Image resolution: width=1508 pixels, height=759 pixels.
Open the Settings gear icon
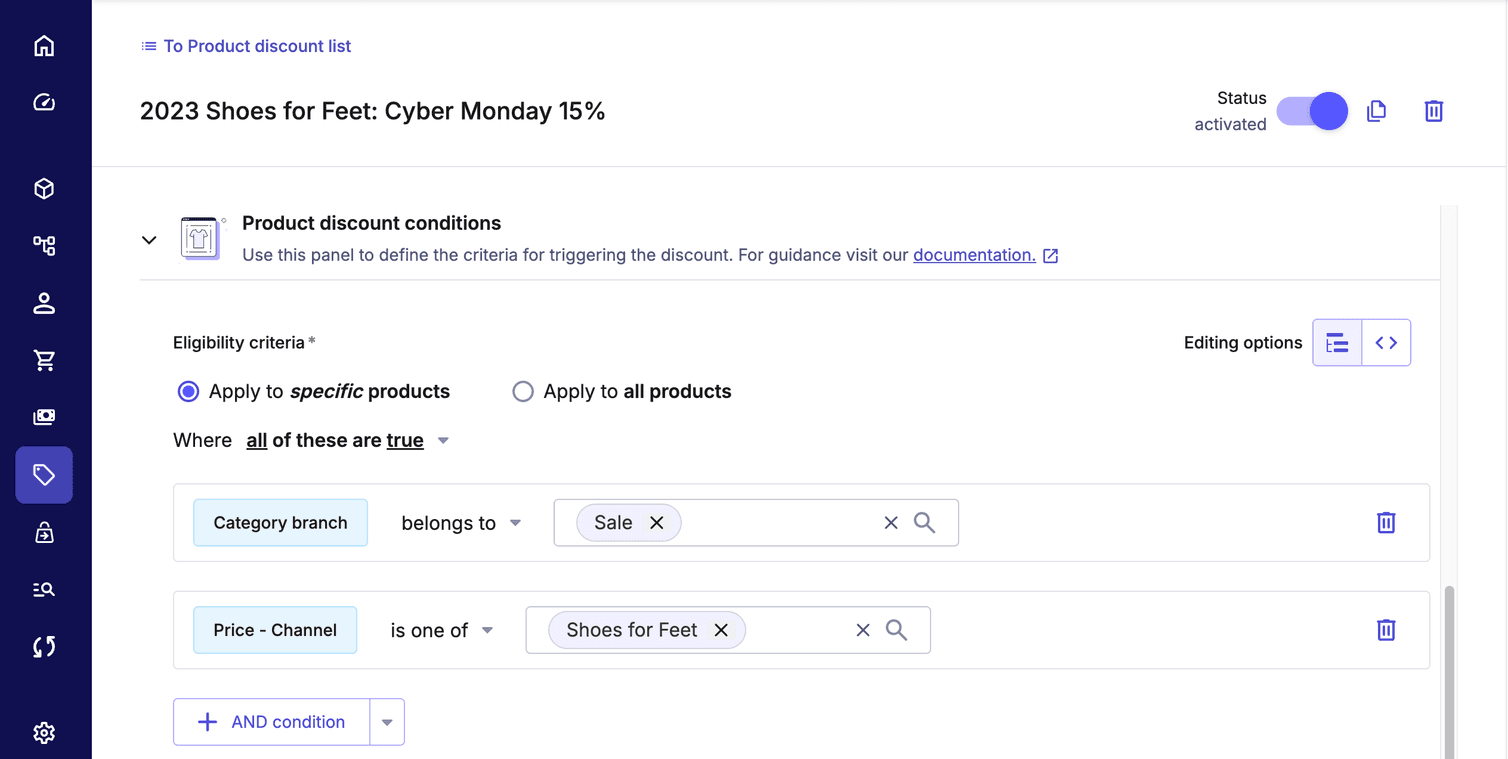pyautogui.click(x=44, y=733)
